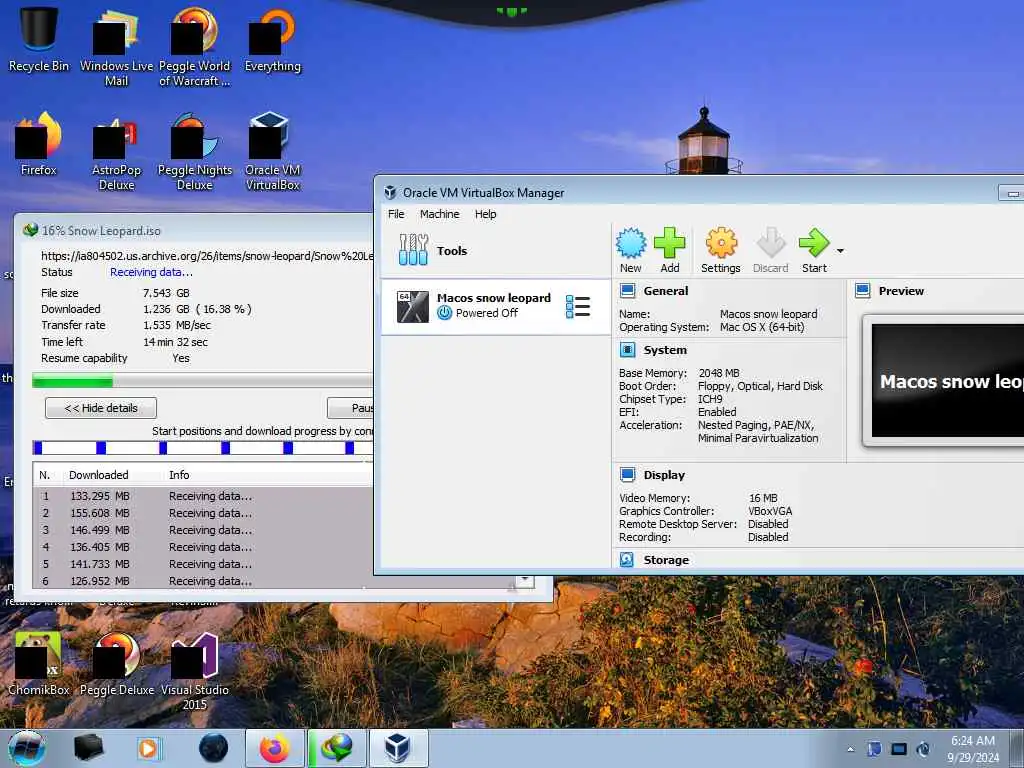Select the Visual Studio 2015 desktop shortcut
The height and width of the screenshot is (768, 1024).
(195, 671)
